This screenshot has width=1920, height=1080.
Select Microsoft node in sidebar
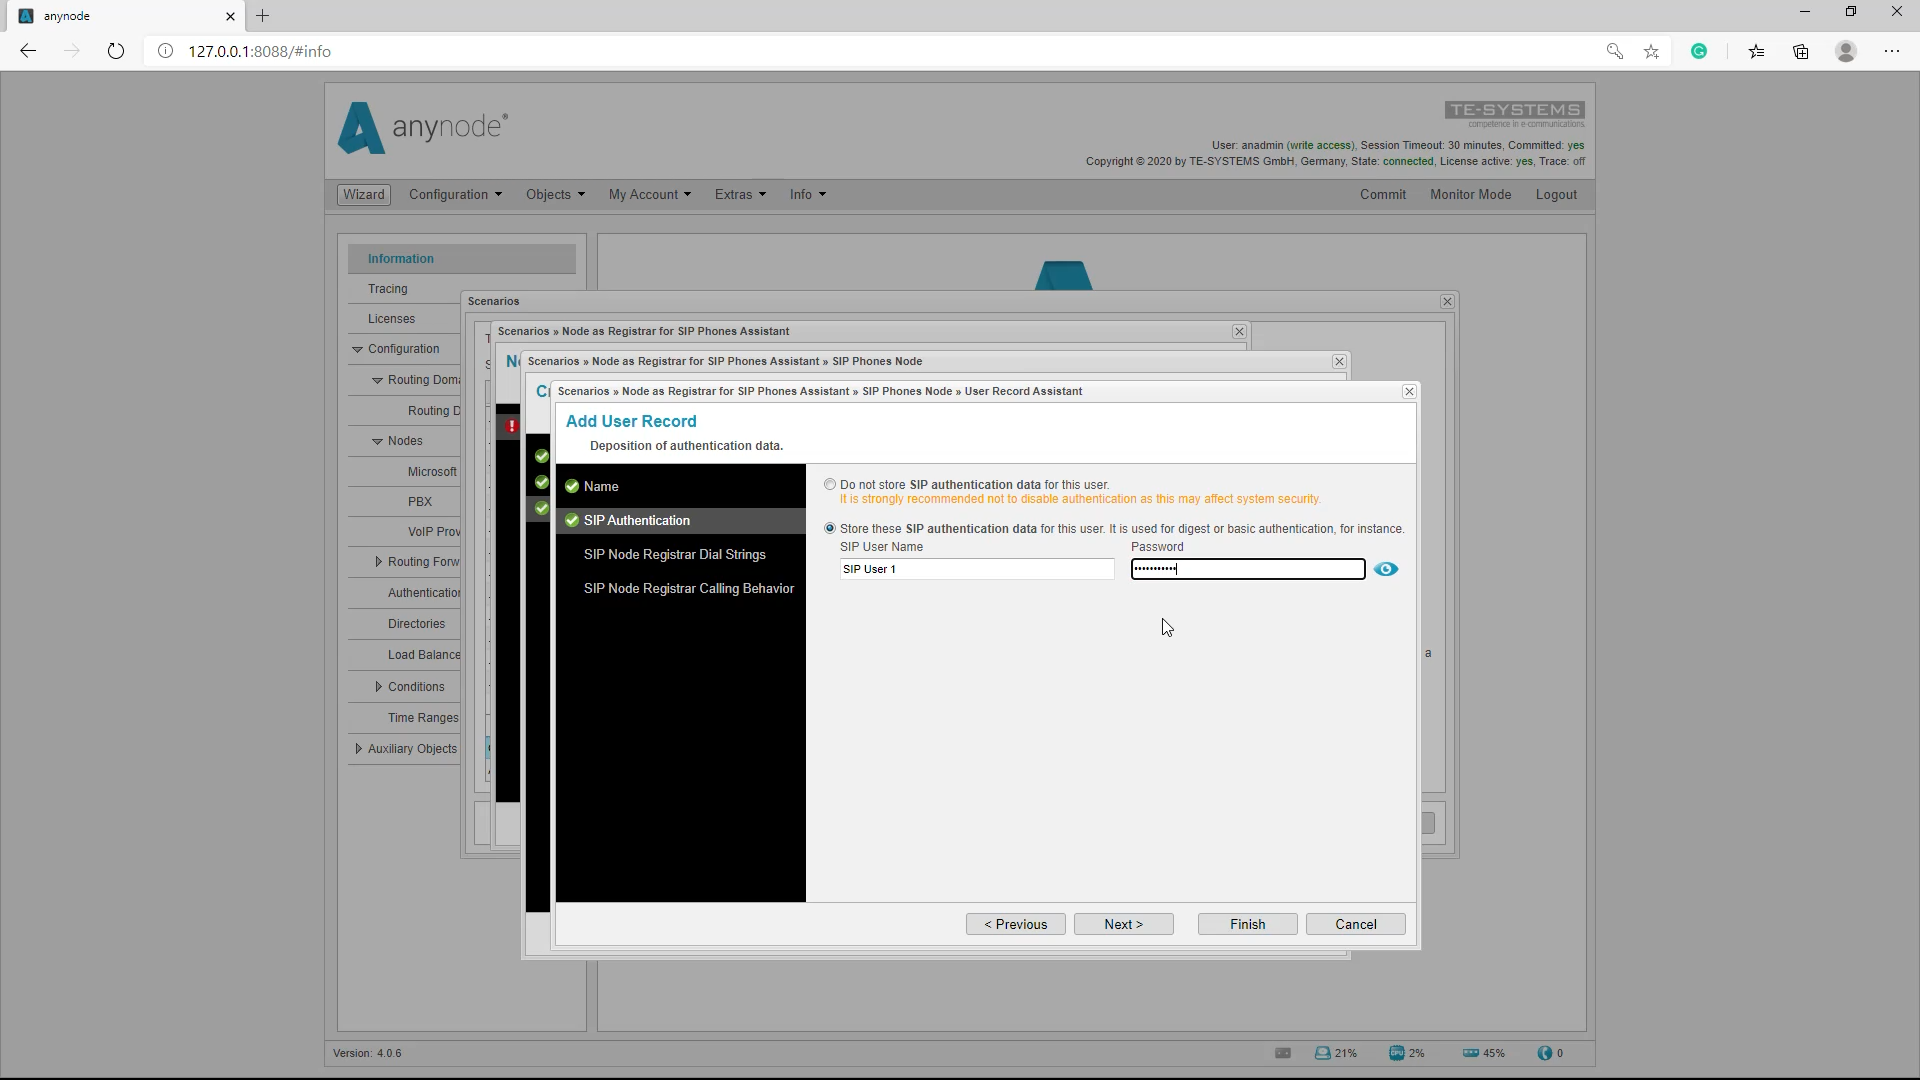pos(432,472)
